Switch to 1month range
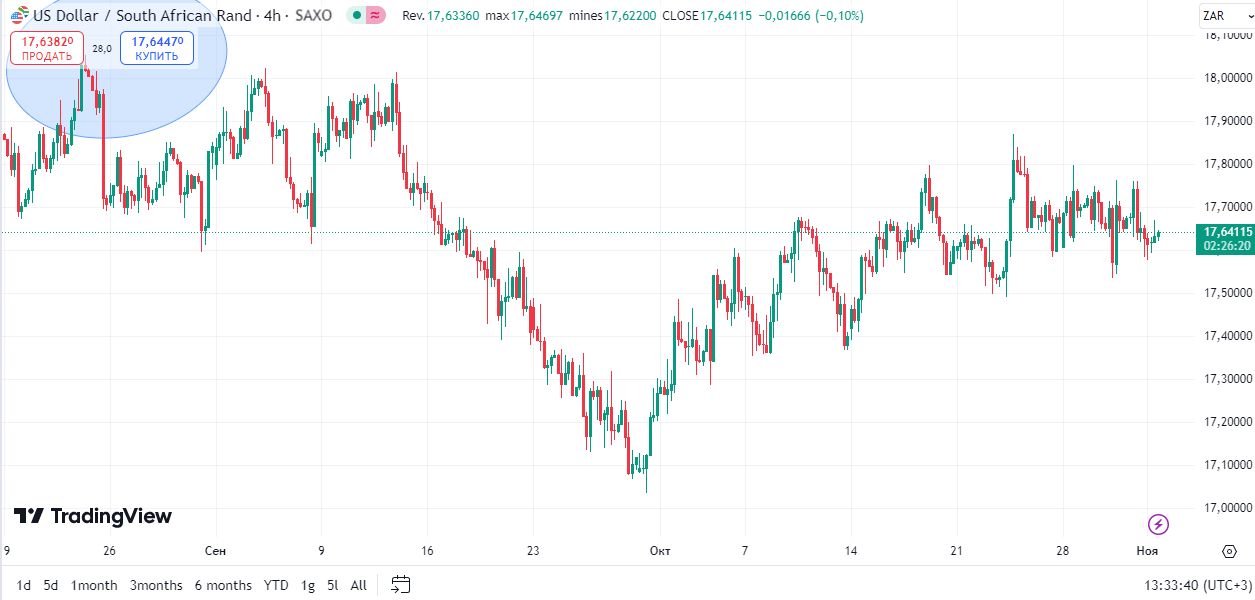The width and height of the screenshot is (1255, 600). [94, 585]
